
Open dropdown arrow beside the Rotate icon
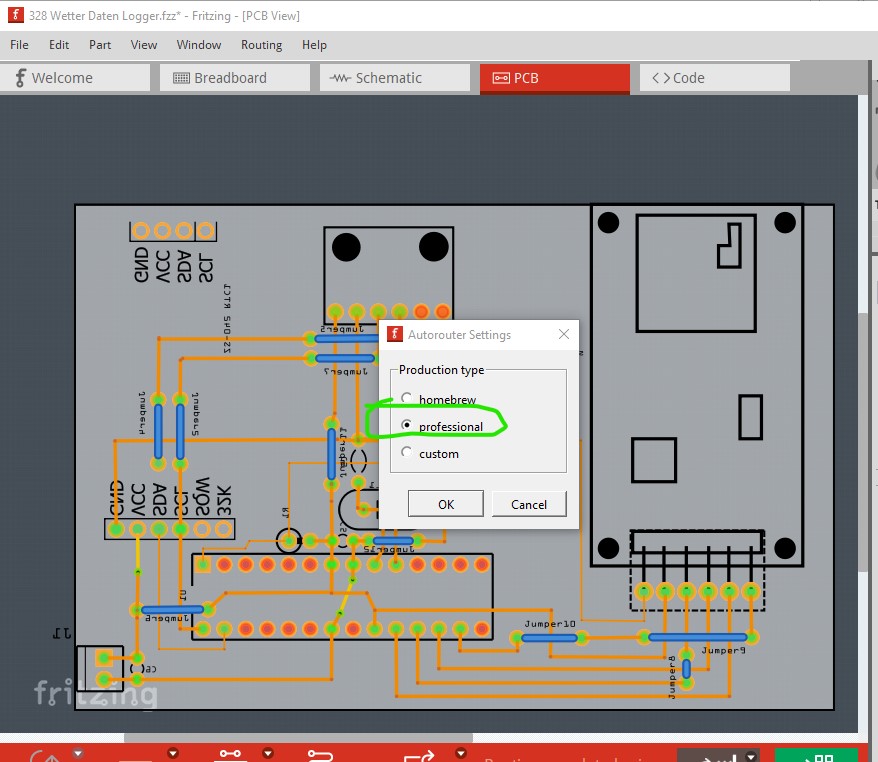(x=78, y=753)
